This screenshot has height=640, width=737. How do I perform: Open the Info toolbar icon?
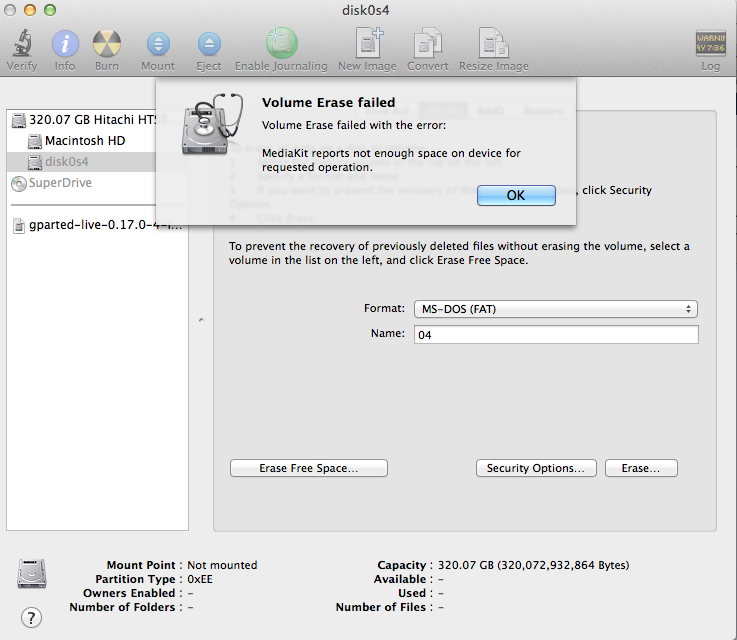[65, 43]
